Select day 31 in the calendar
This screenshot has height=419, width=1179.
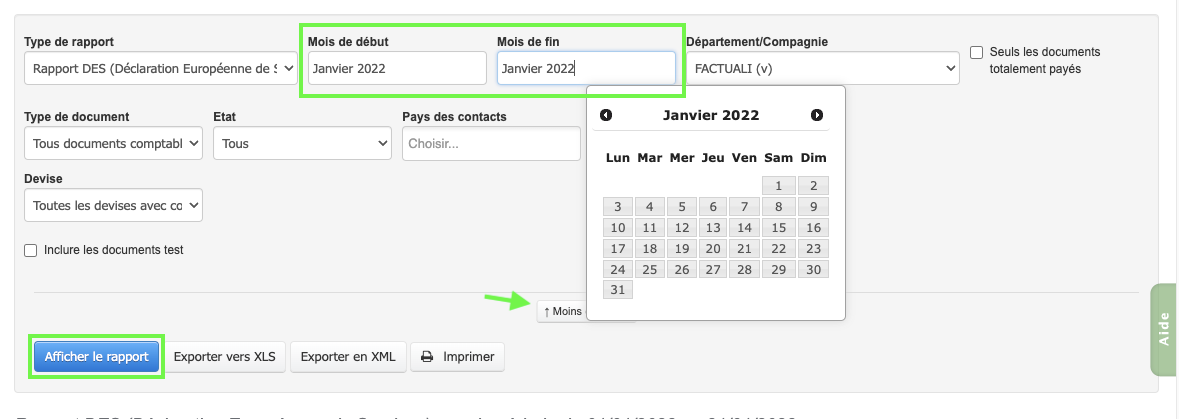(x=618, y=290)
